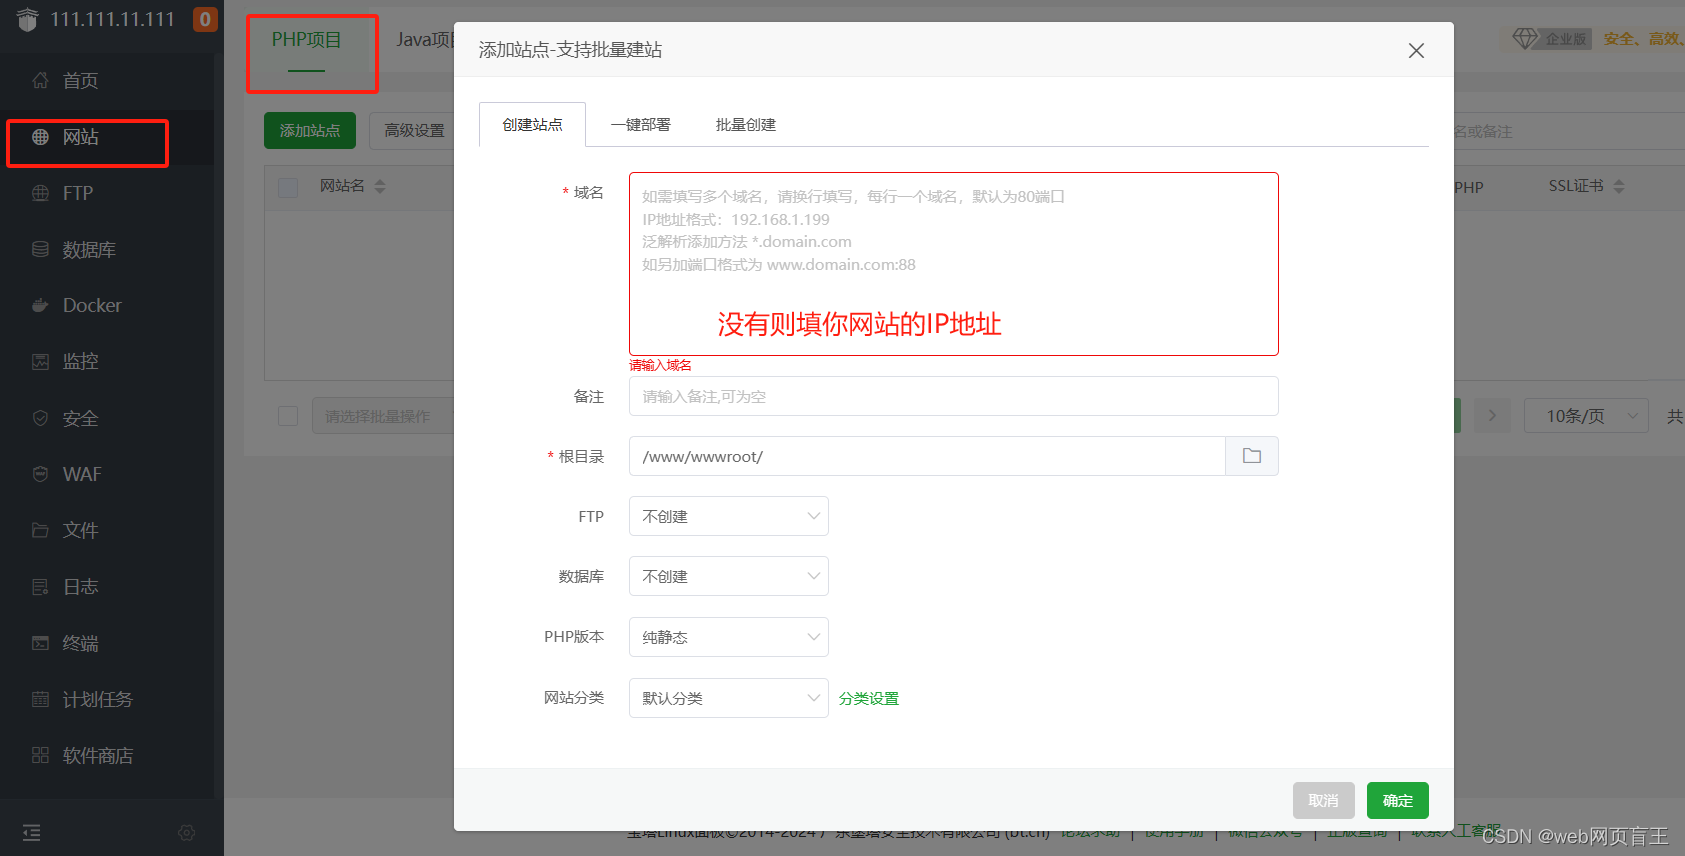Click the orange notification count badge
1685x856 pixels.
pyautogui.click(x=205, y=19)
